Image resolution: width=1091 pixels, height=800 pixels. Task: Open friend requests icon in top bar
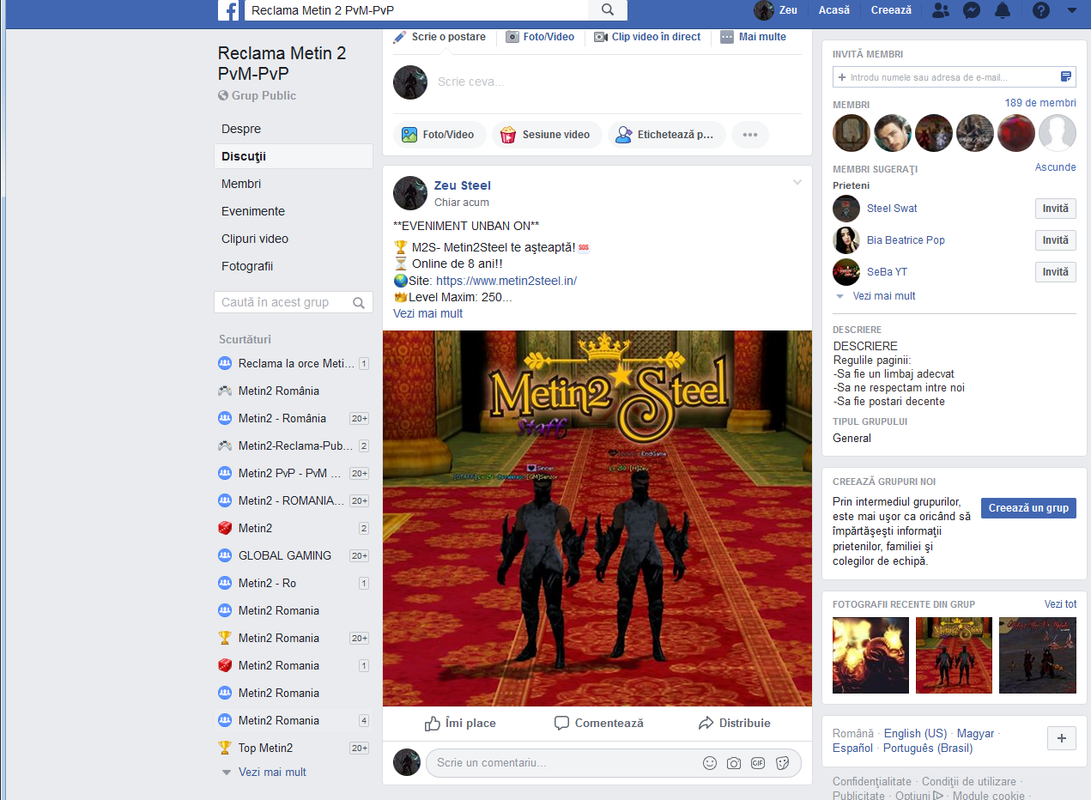[940, 10]
